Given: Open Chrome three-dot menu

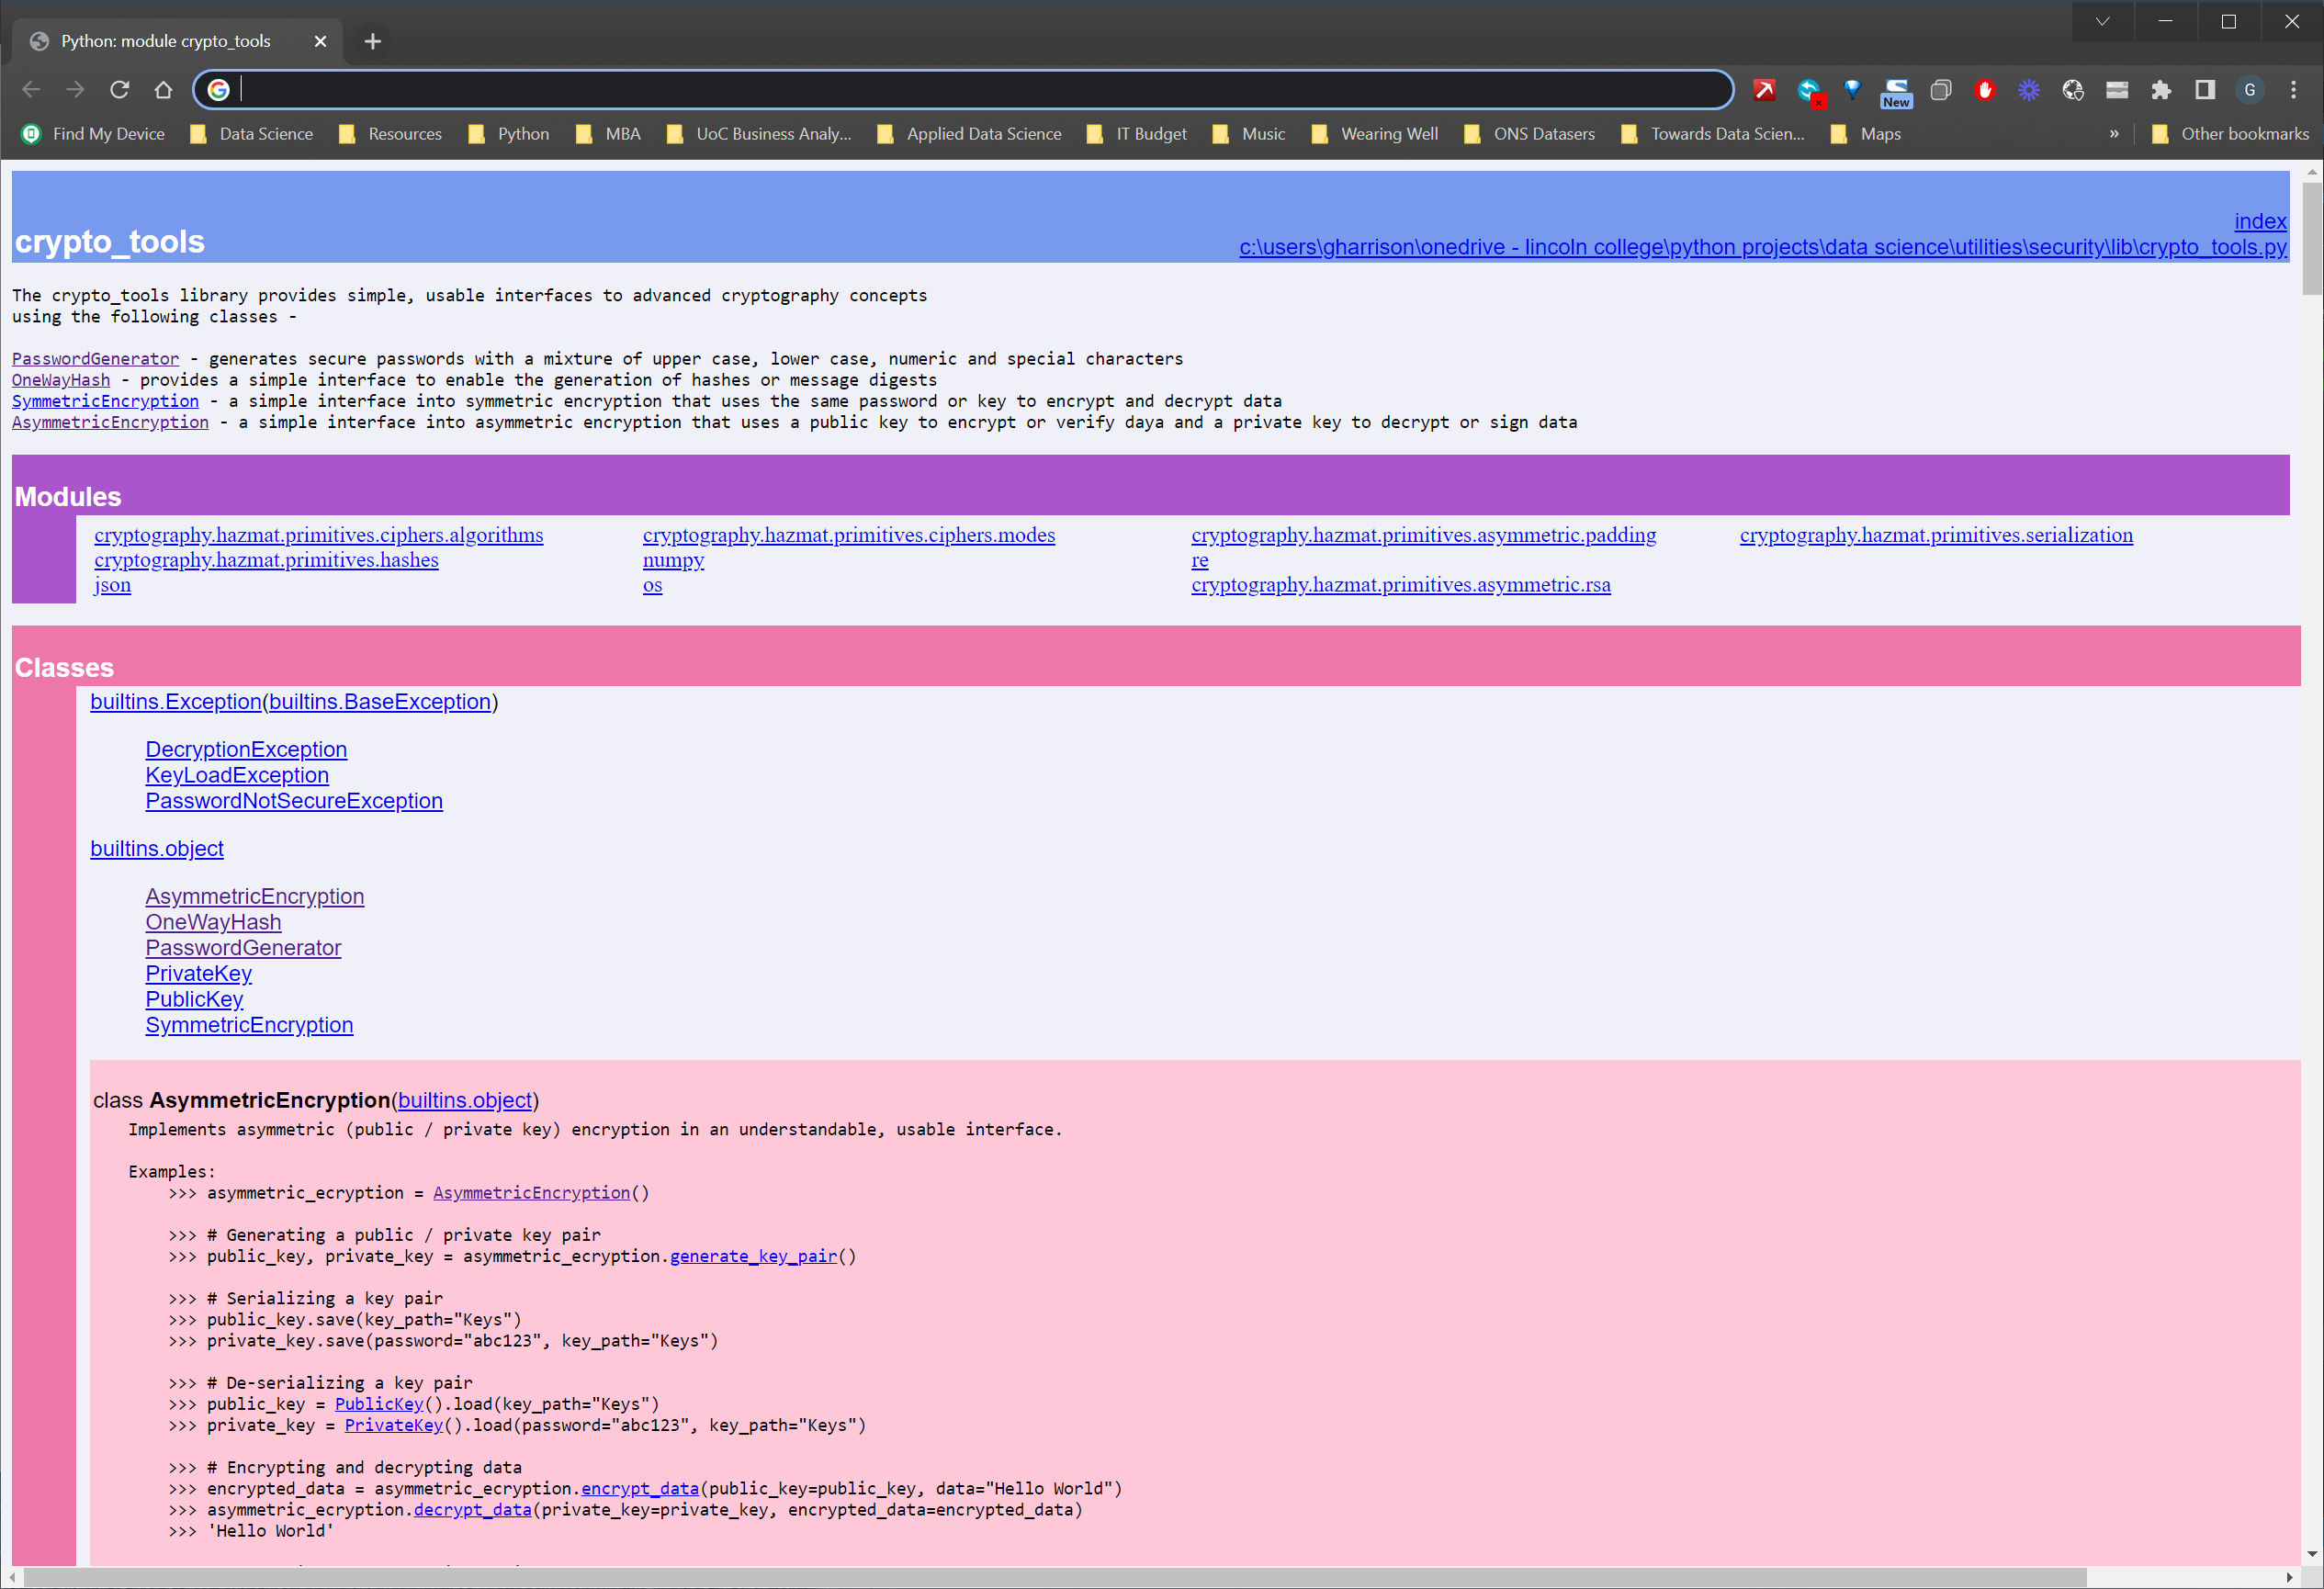Looking at the screenshot, I should pos(2293,90).
